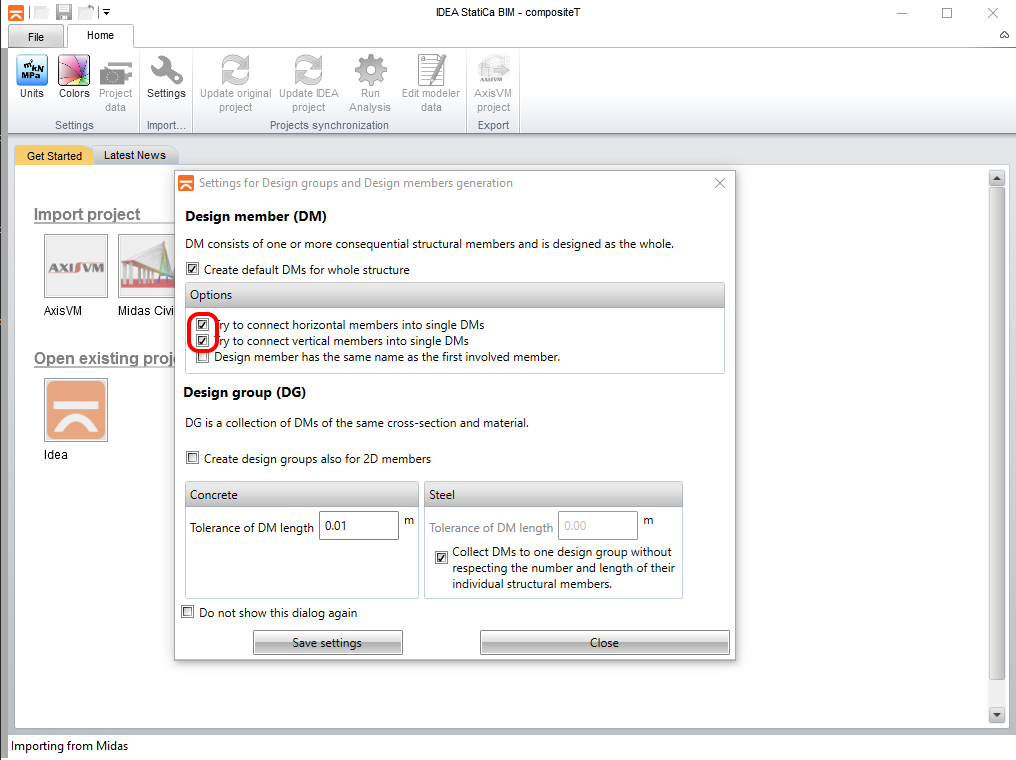The image size is (1016, 760).
Task: Close the settings dialog with X
Action: tap(720, 183)
